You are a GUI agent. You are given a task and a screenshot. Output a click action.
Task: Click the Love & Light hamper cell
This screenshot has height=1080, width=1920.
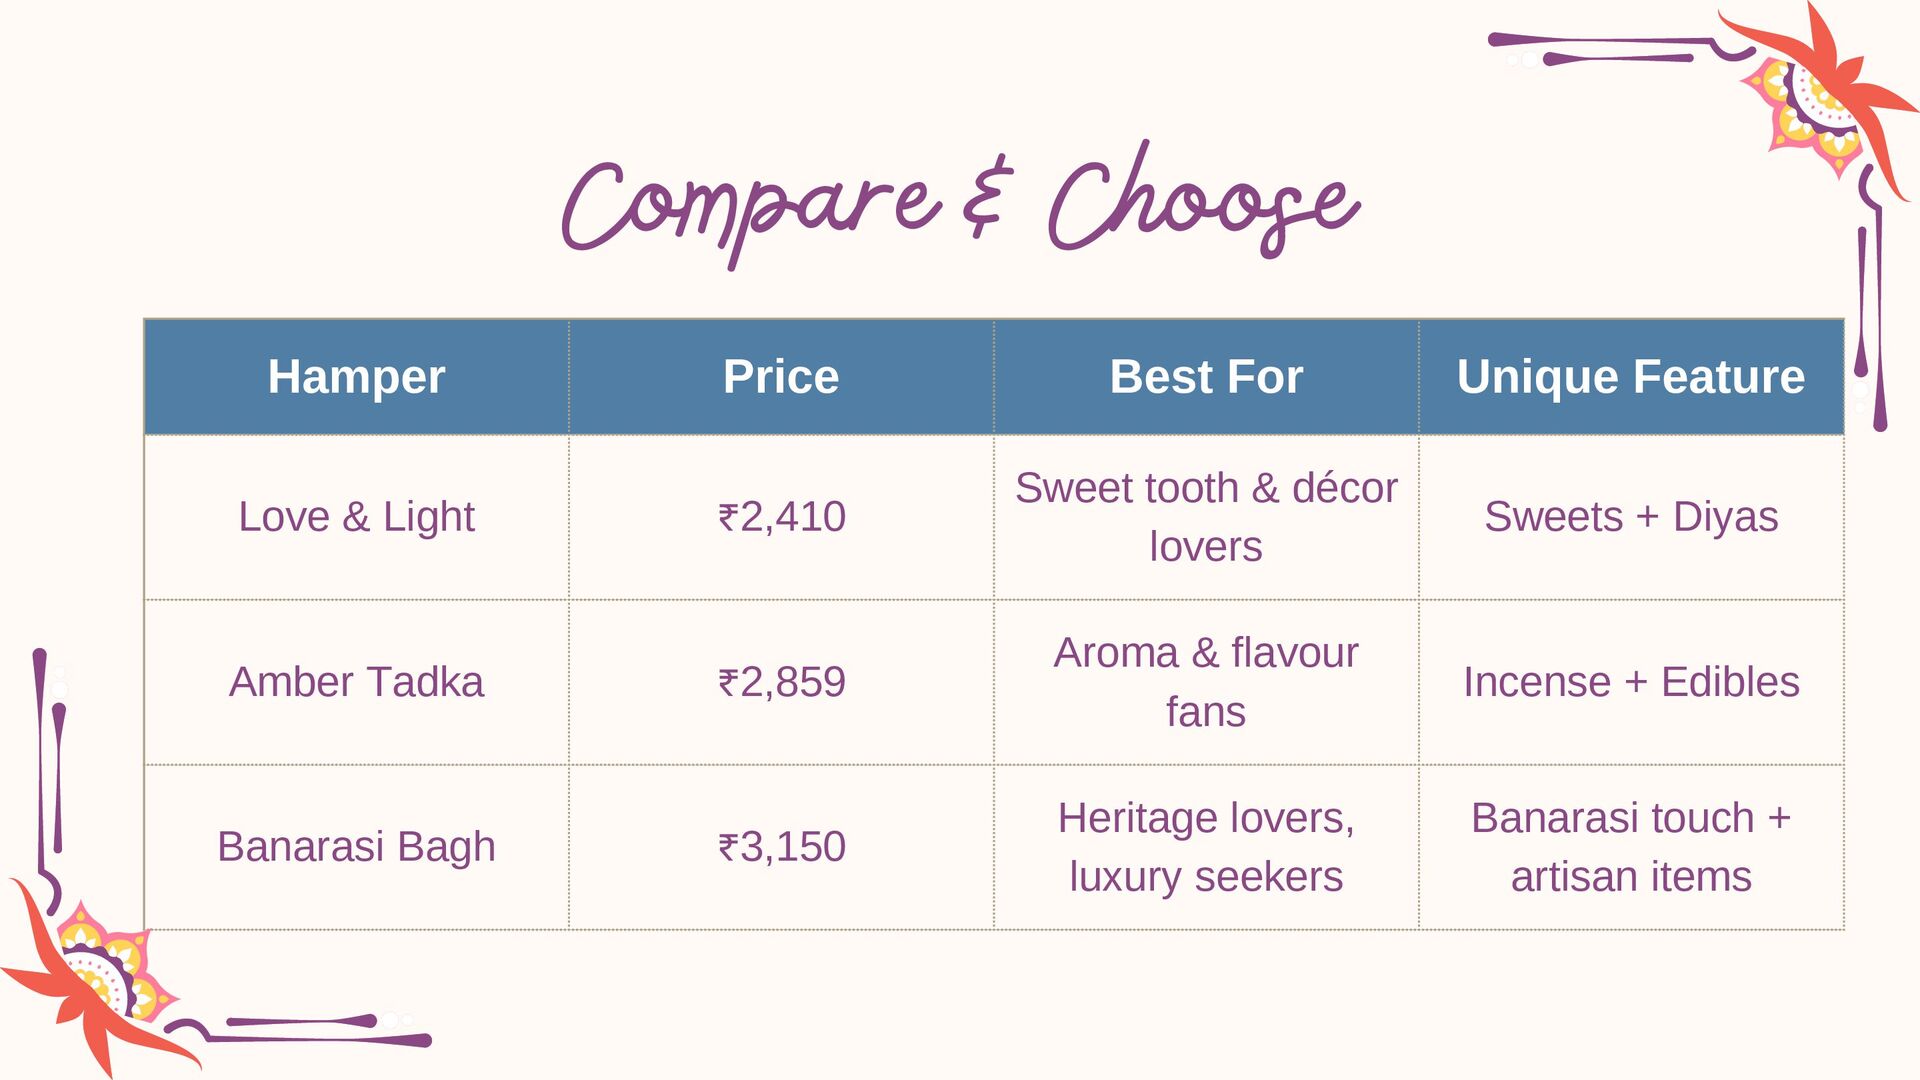357,517
